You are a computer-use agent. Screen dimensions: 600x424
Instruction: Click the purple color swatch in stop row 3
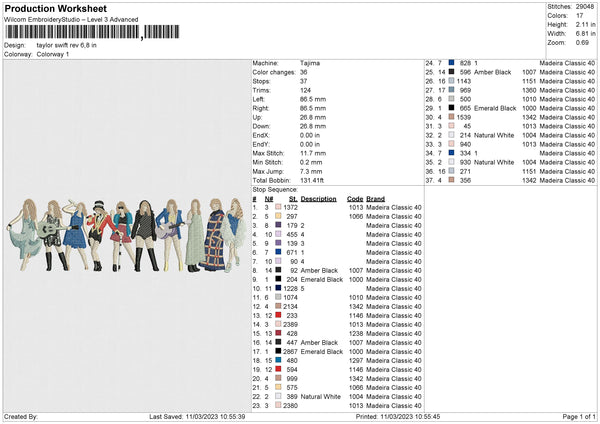(x=278, y=225)
